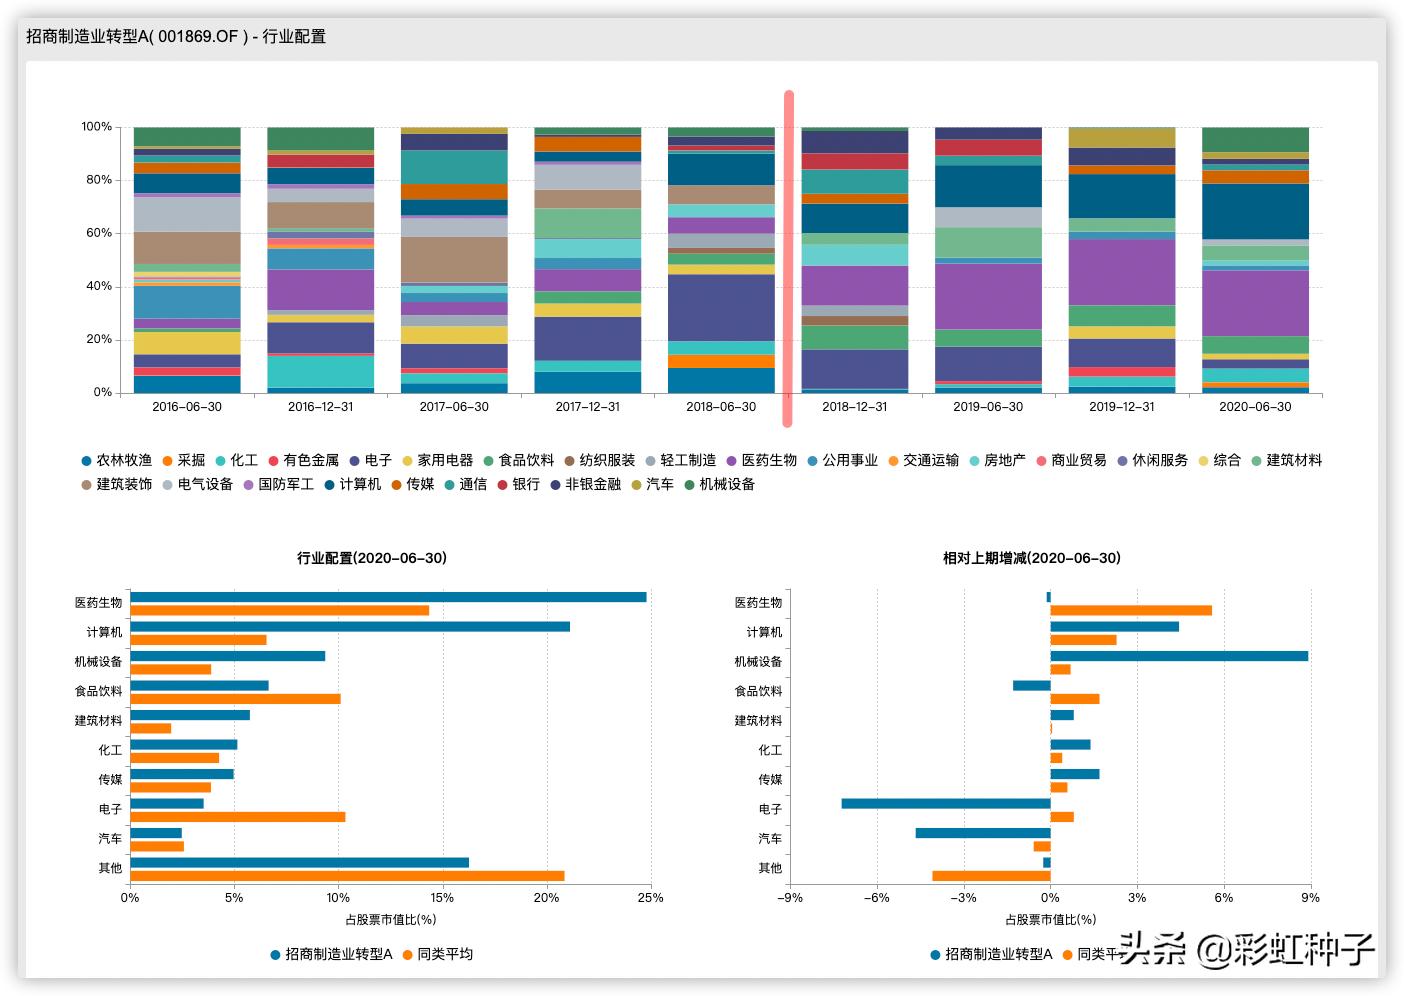
Task: Click the 通信 legend item
Action: 465,484
